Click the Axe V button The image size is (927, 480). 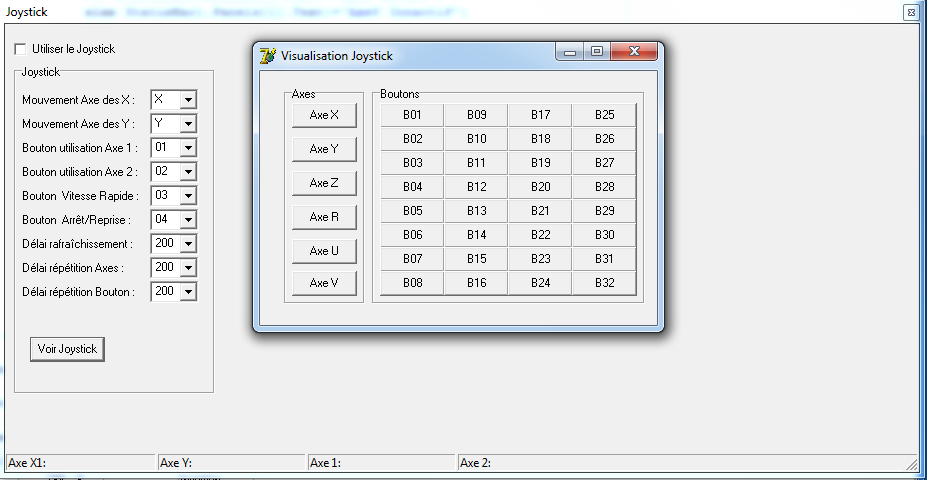[x=324, y=283]
